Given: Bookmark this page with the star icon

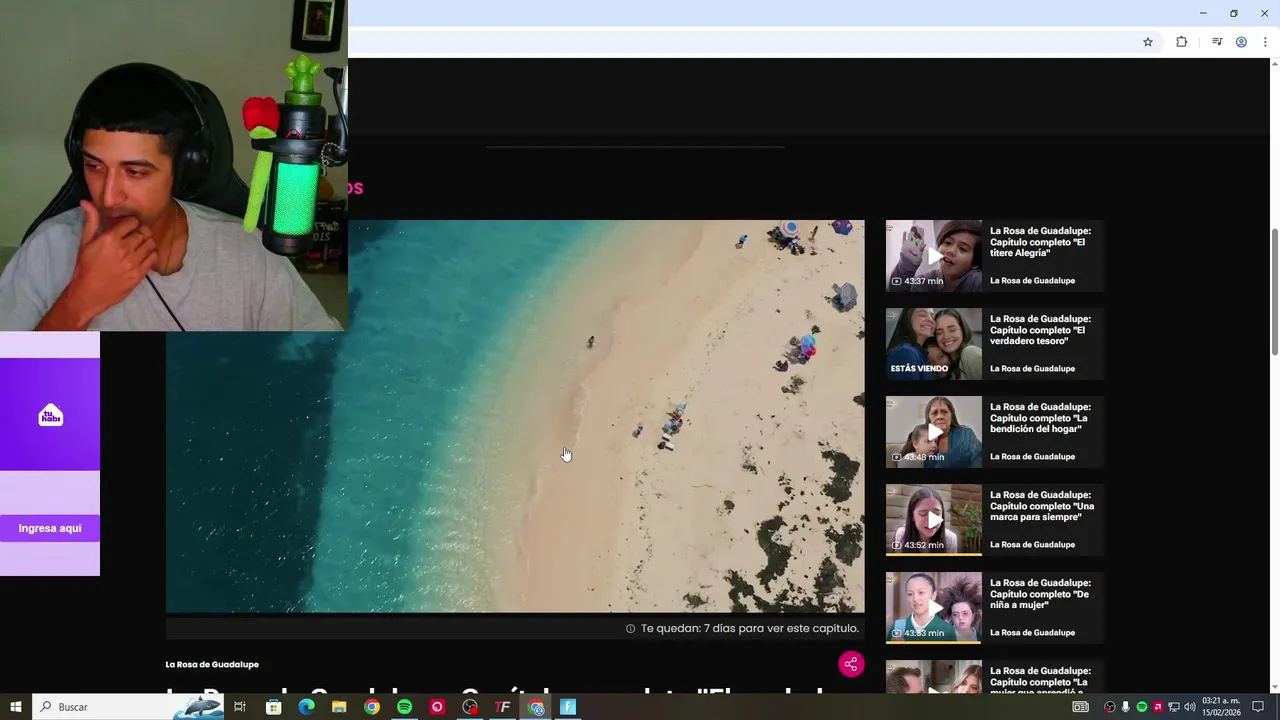Looking at the screenshot, I should [1148, 42].
